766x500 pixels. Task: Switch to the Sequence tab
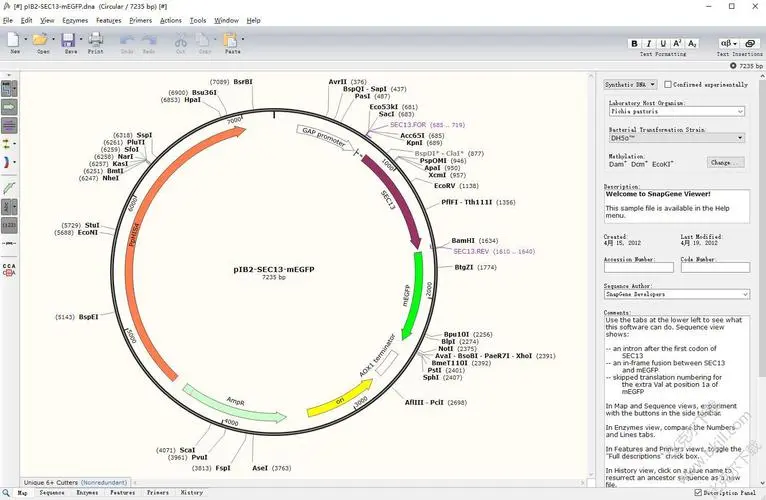tap(52, 493)
